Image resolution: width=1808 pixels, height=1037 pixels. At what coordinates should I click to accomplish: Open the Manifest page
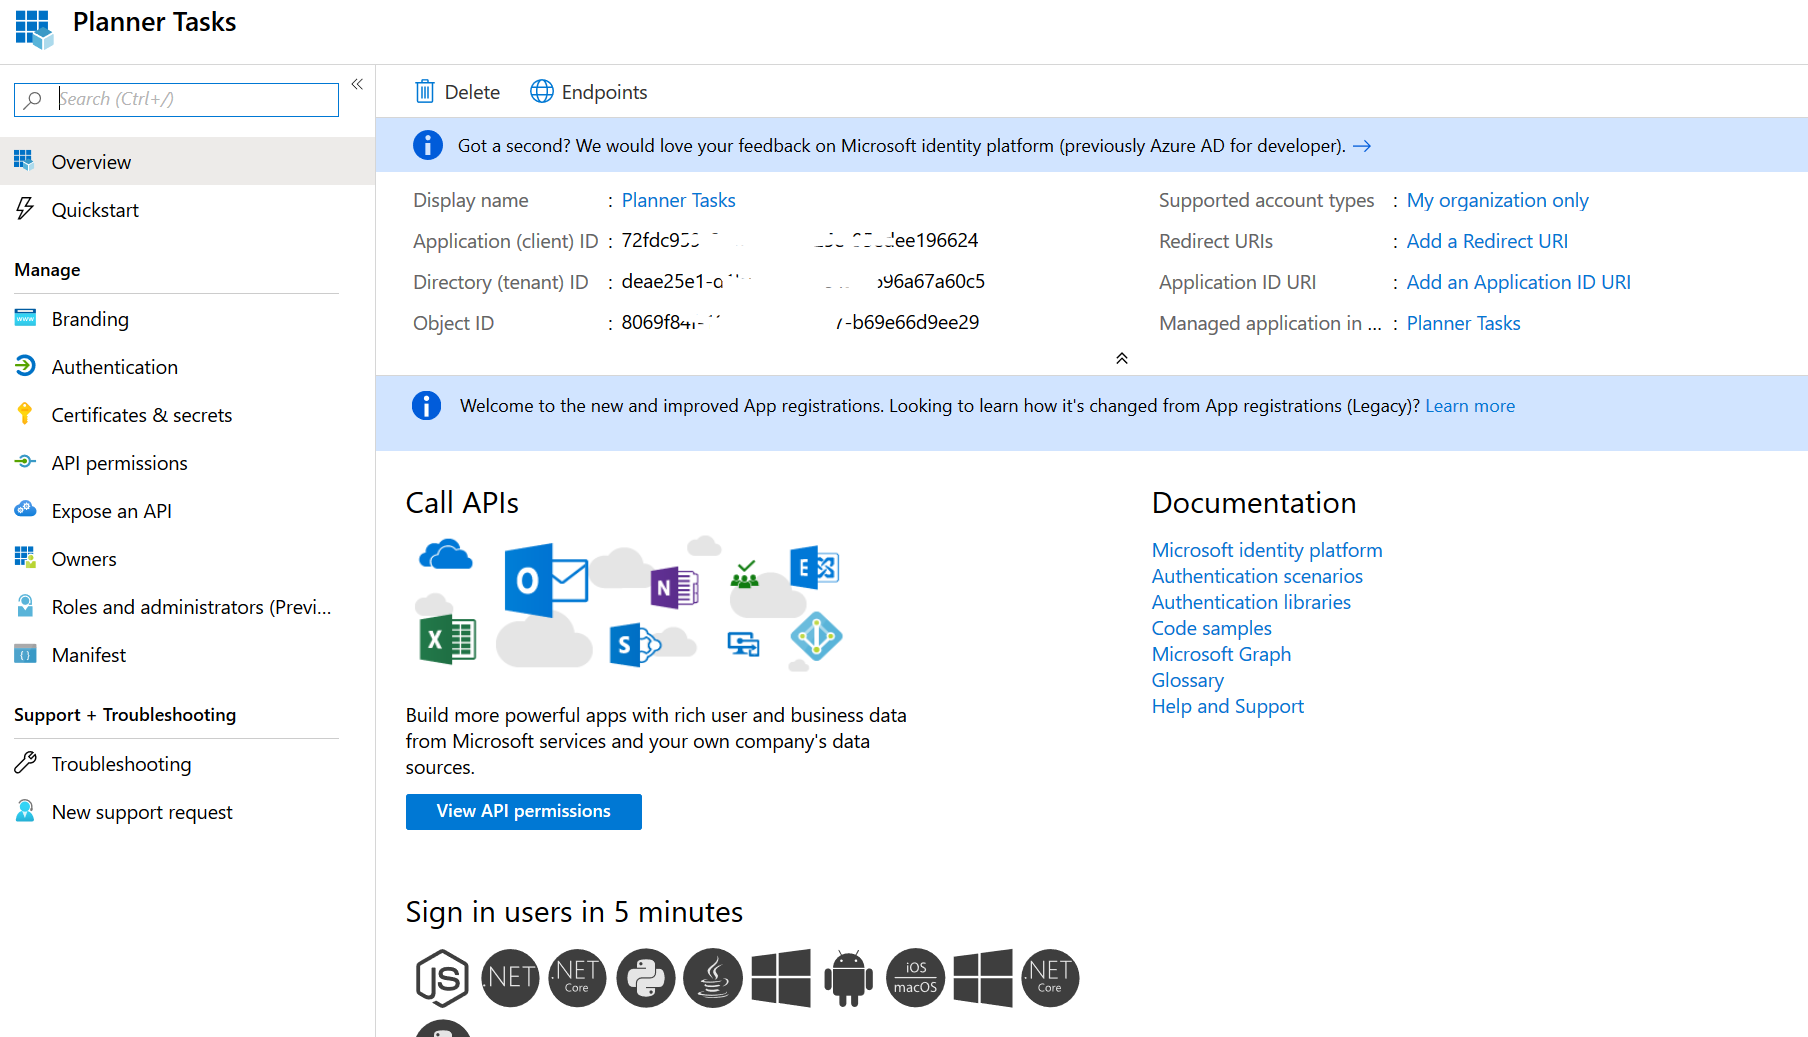tap(88, 655)
